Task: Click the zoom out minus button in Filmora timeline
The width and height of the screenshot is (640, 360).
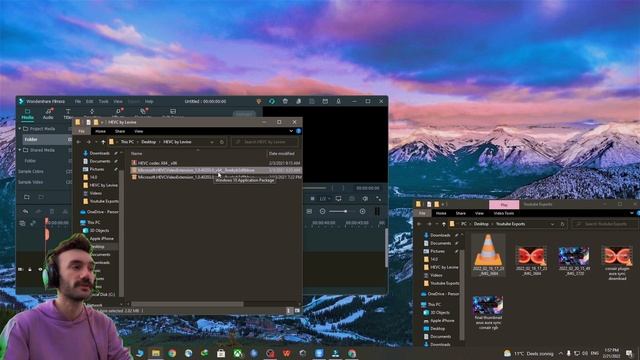Action: click(322, 211)
